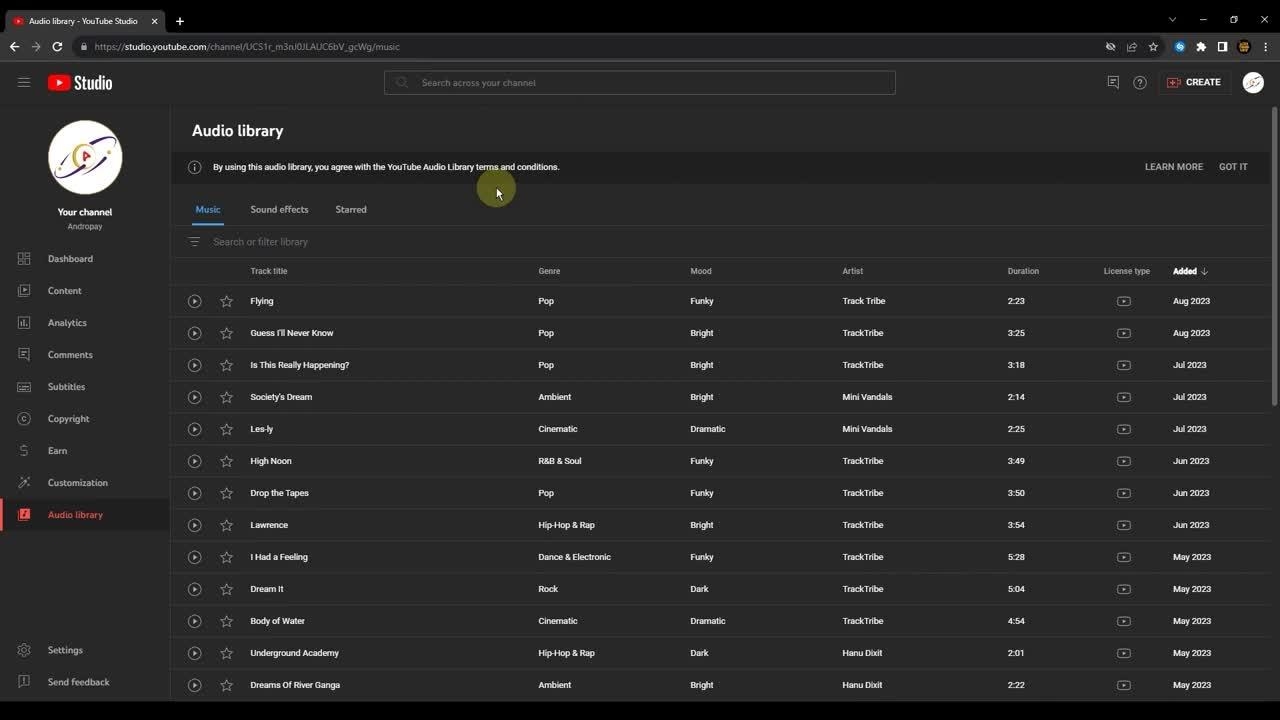Switch to the Sound effects tab
The image size is (1280, 720).
point(279,210)
